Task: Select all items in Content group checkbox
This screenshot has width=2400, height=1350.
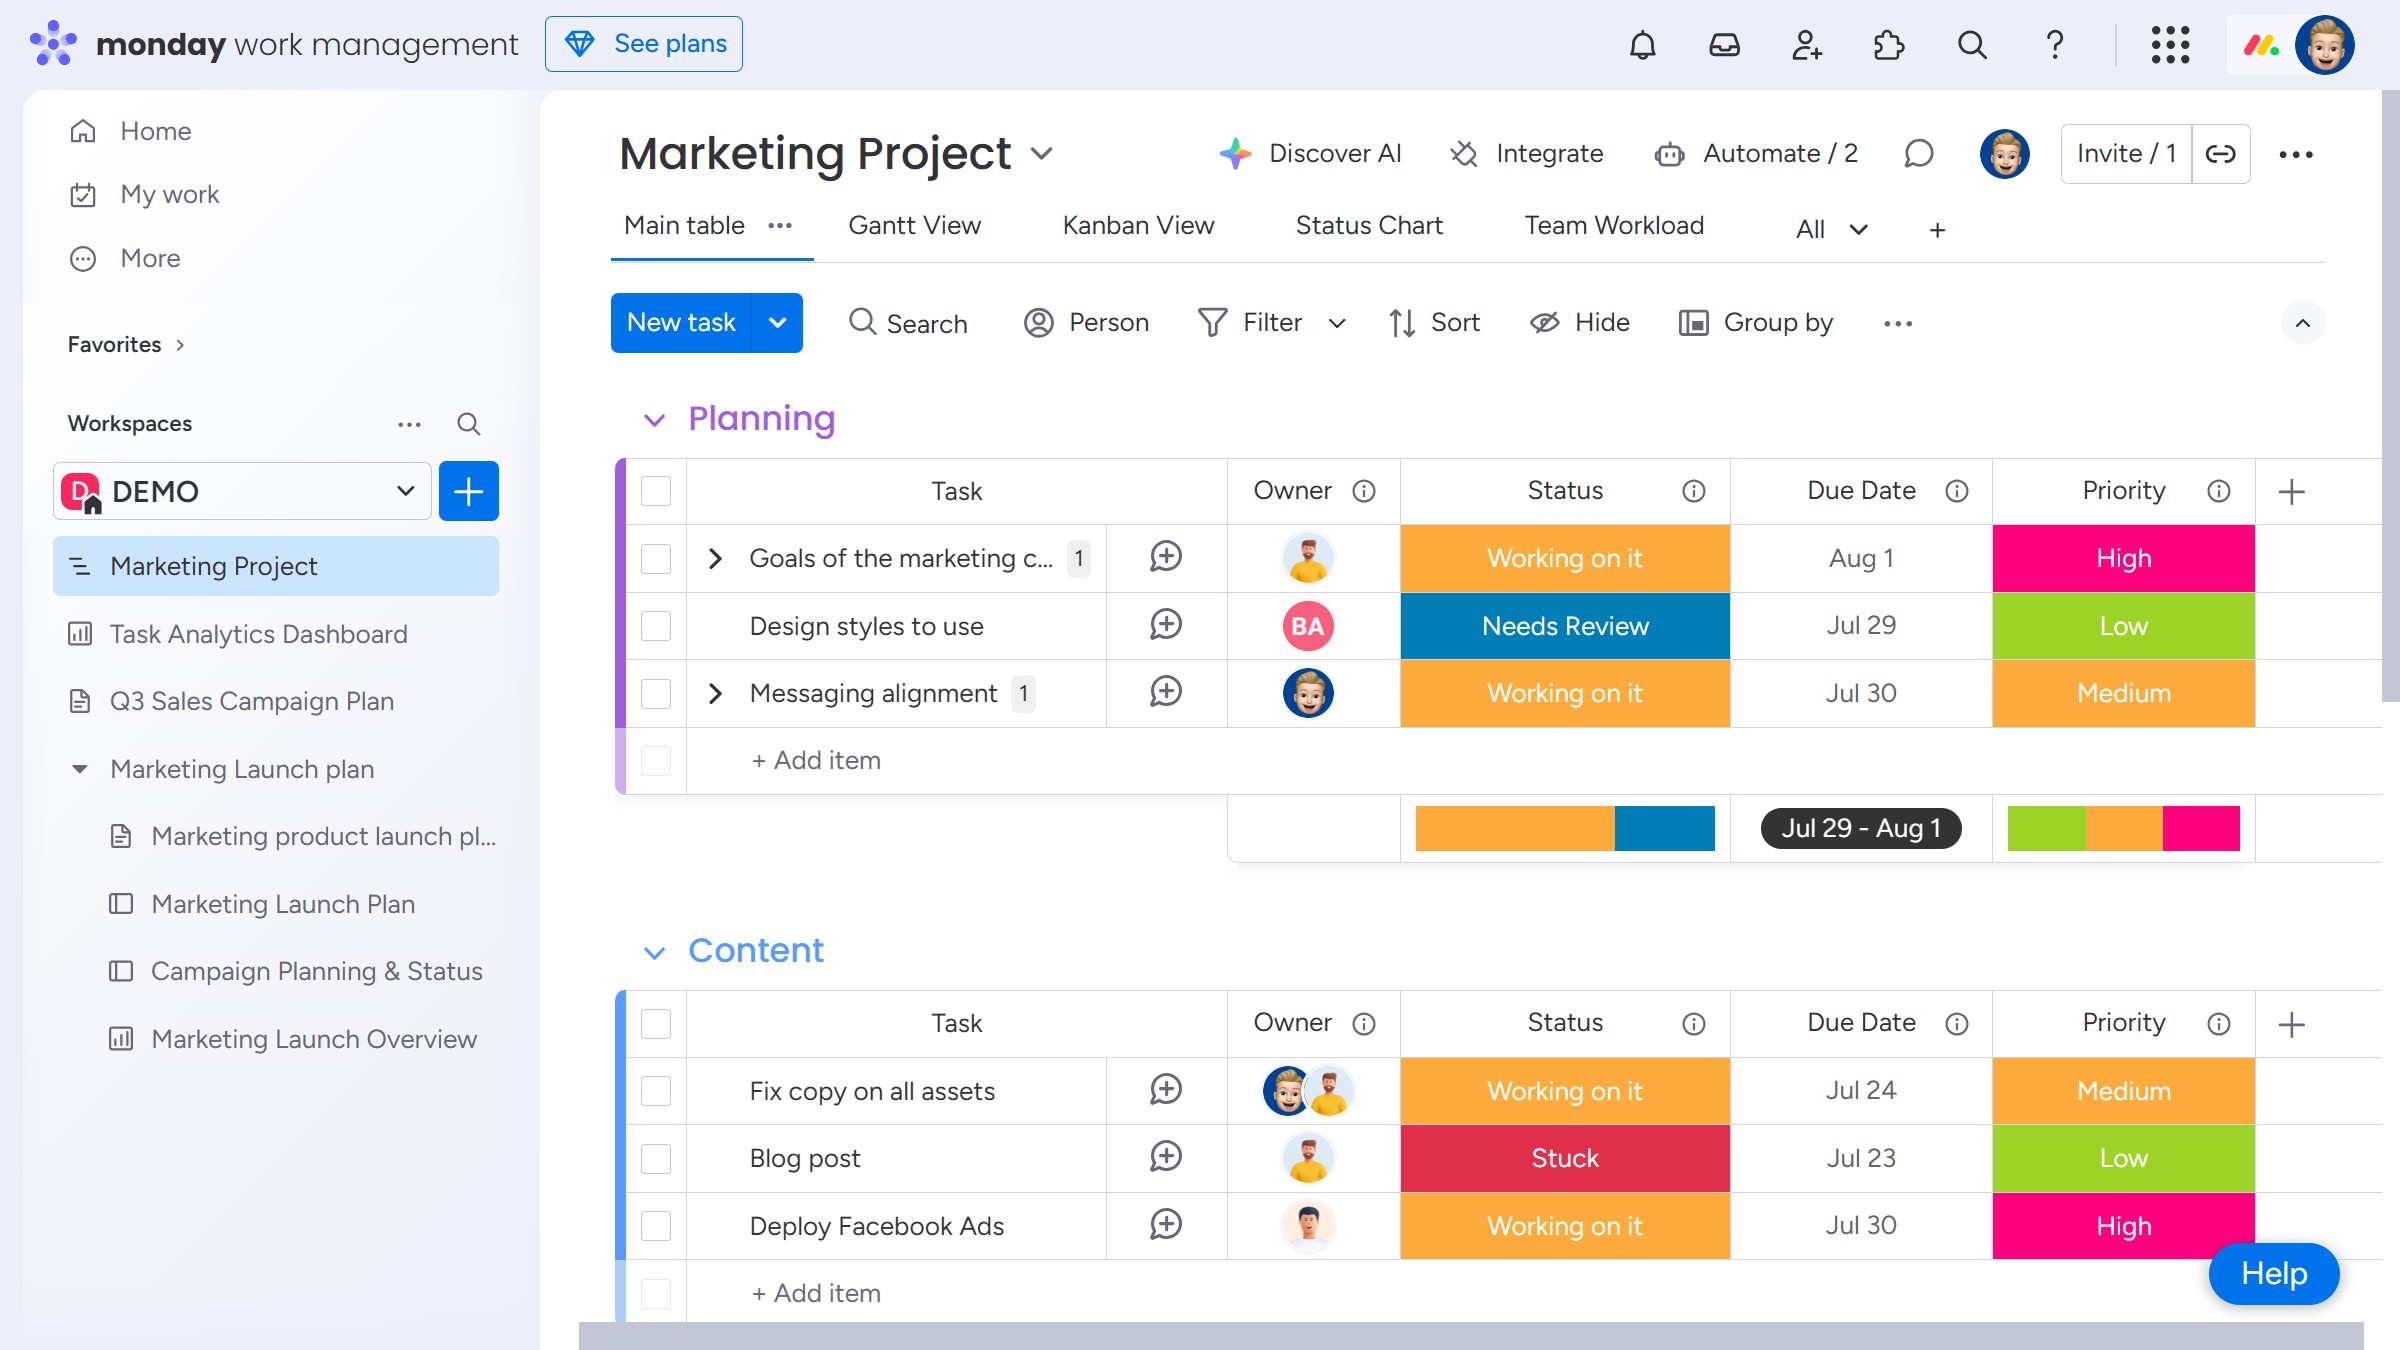Action: click(656, 1024)
